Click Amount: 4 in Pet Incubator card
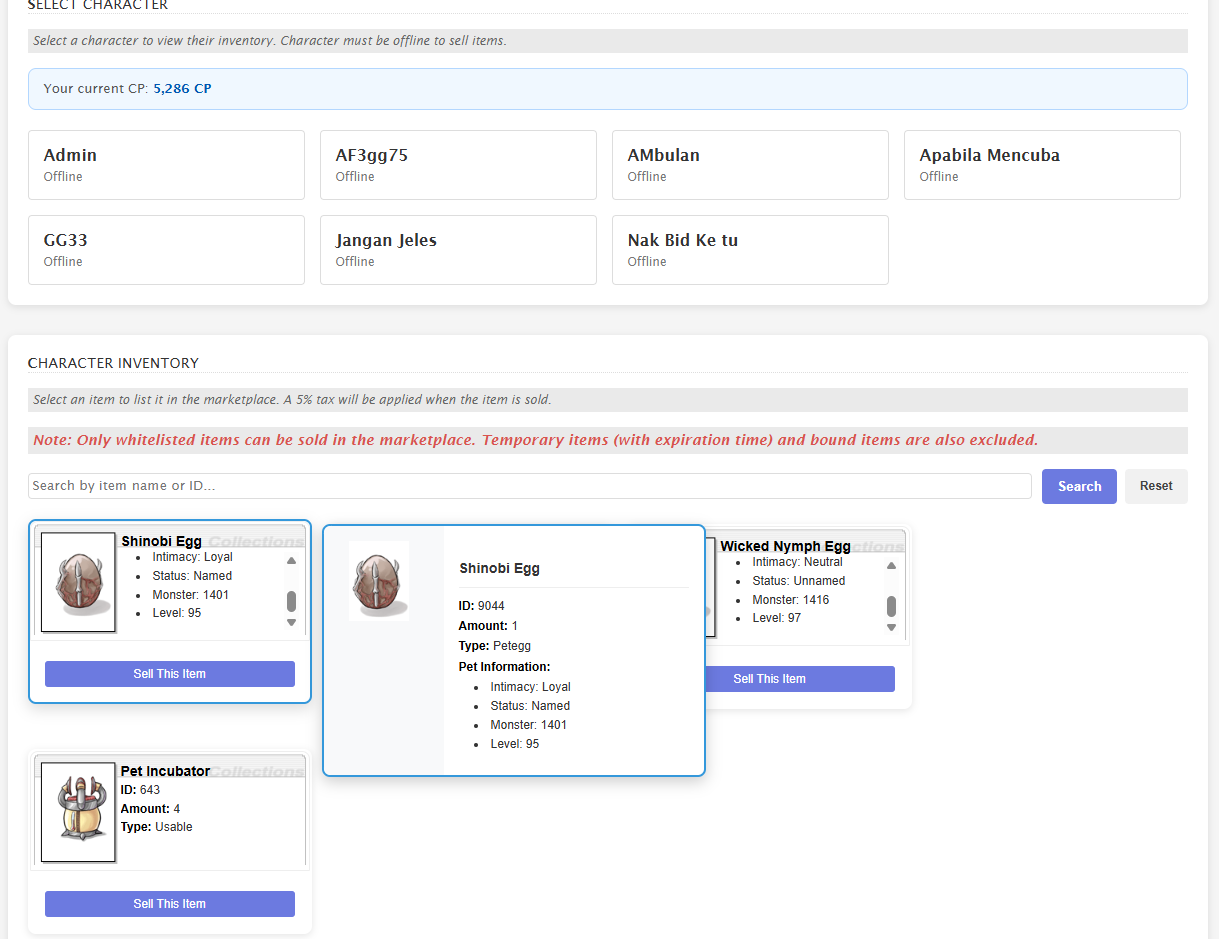Viewport: 1219px width, 939px height. 151,809
